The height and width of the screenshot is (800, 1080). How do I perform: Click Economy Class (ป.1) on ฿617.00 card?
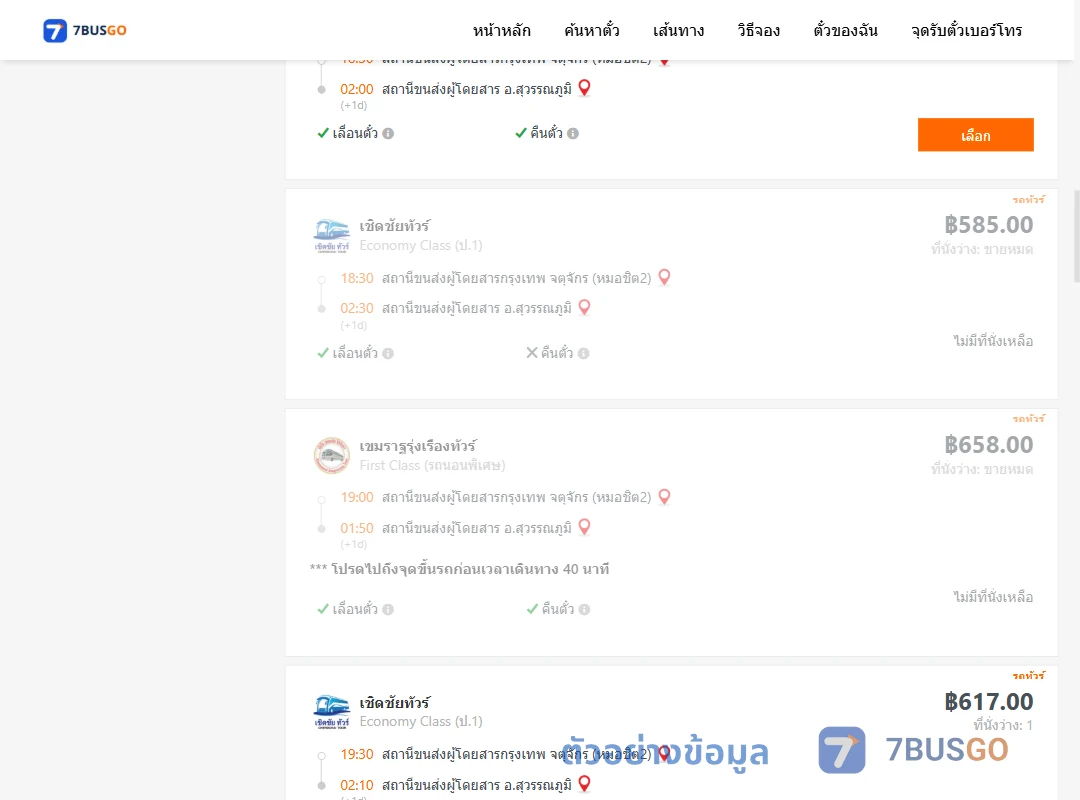coord(421,721)
